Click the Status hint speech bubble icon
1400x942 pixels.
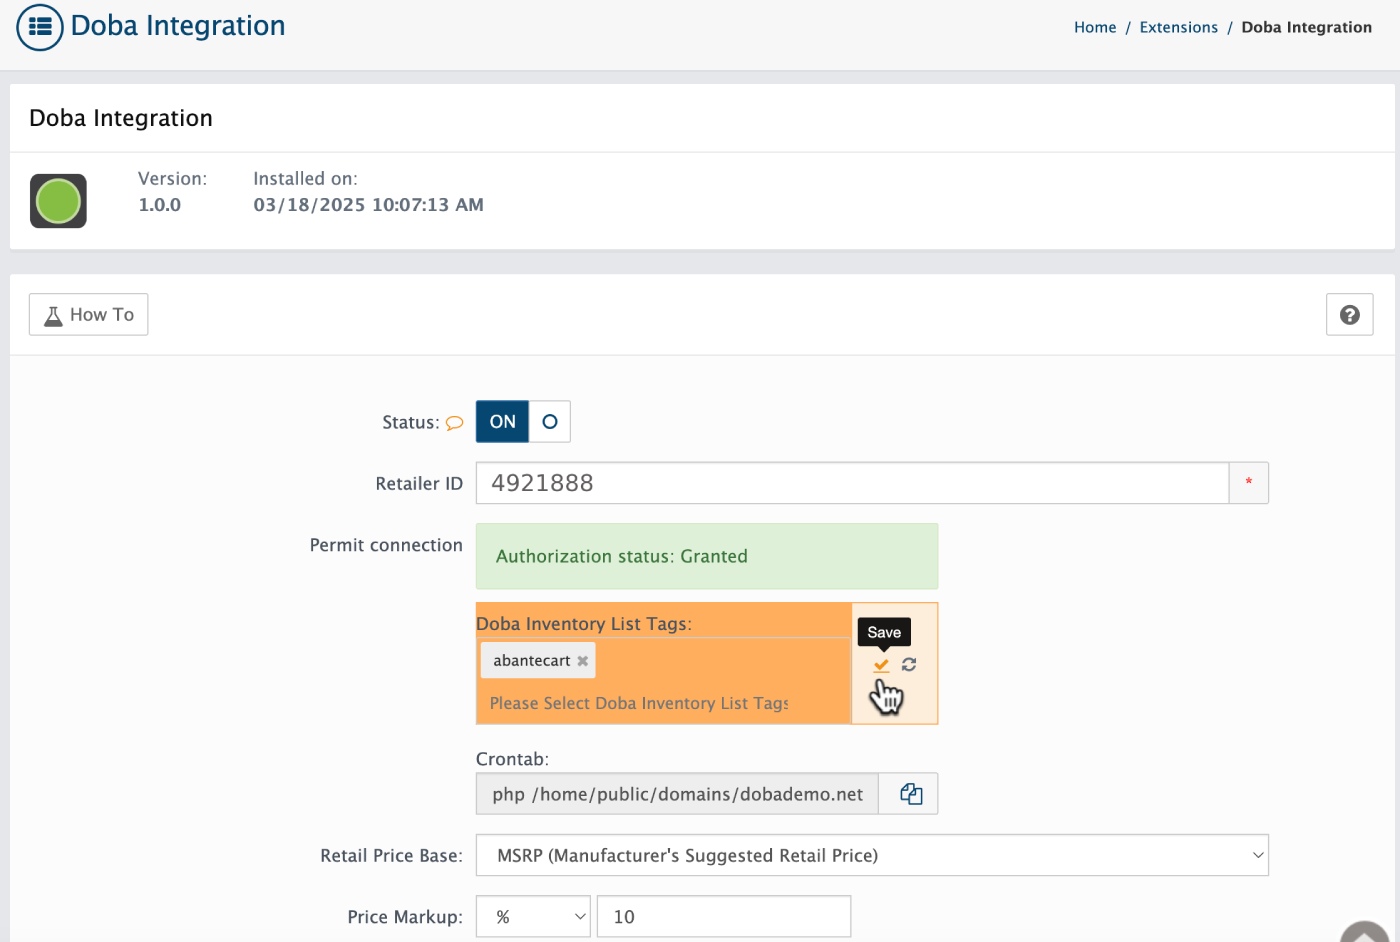click(x=454, y=423)
